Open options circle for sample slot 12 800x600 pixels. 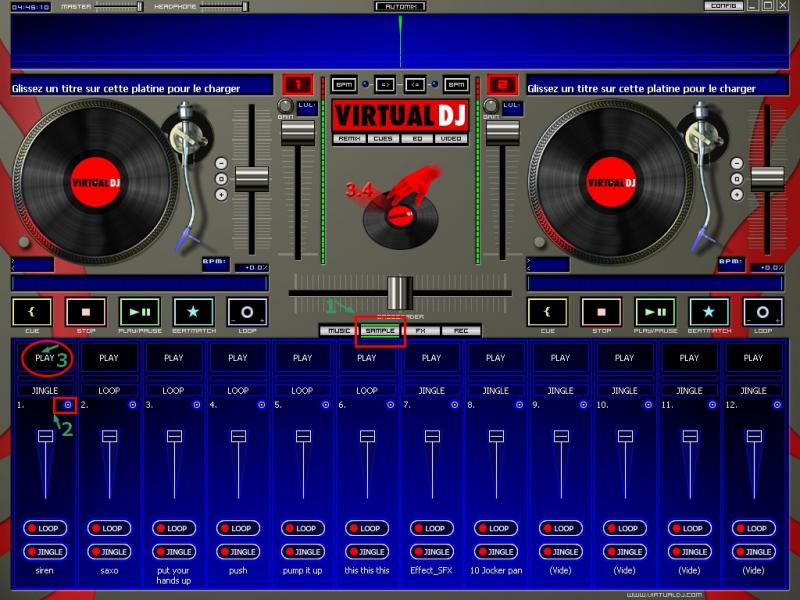(x=777, y=405)
